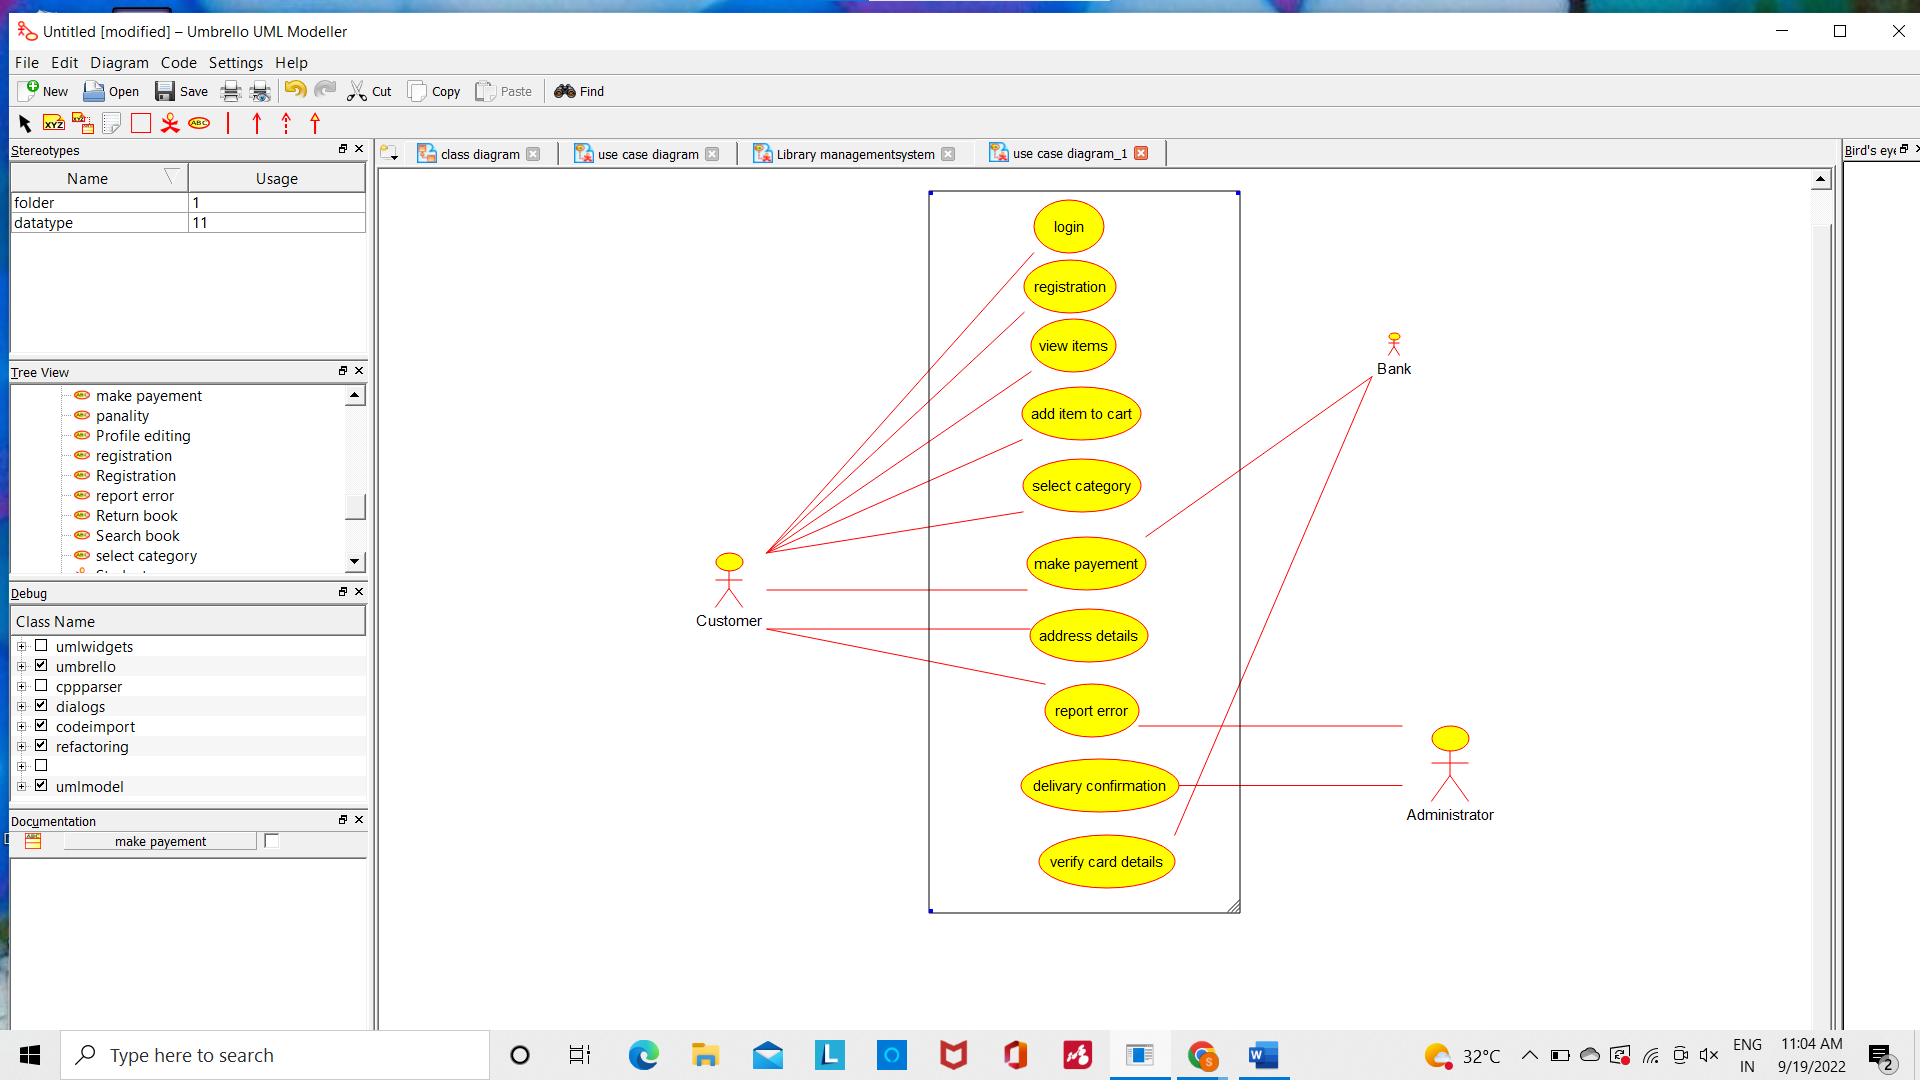Expand the refactoring tree node
This screenshot has width=1920, height=1080.
21,747
